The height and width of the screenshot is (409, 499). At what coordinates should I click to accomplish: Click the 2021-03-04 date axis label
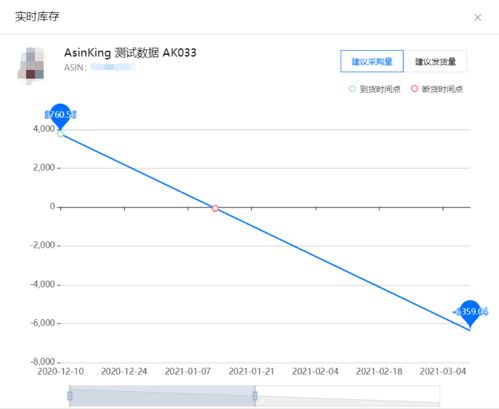click(443, 371)
